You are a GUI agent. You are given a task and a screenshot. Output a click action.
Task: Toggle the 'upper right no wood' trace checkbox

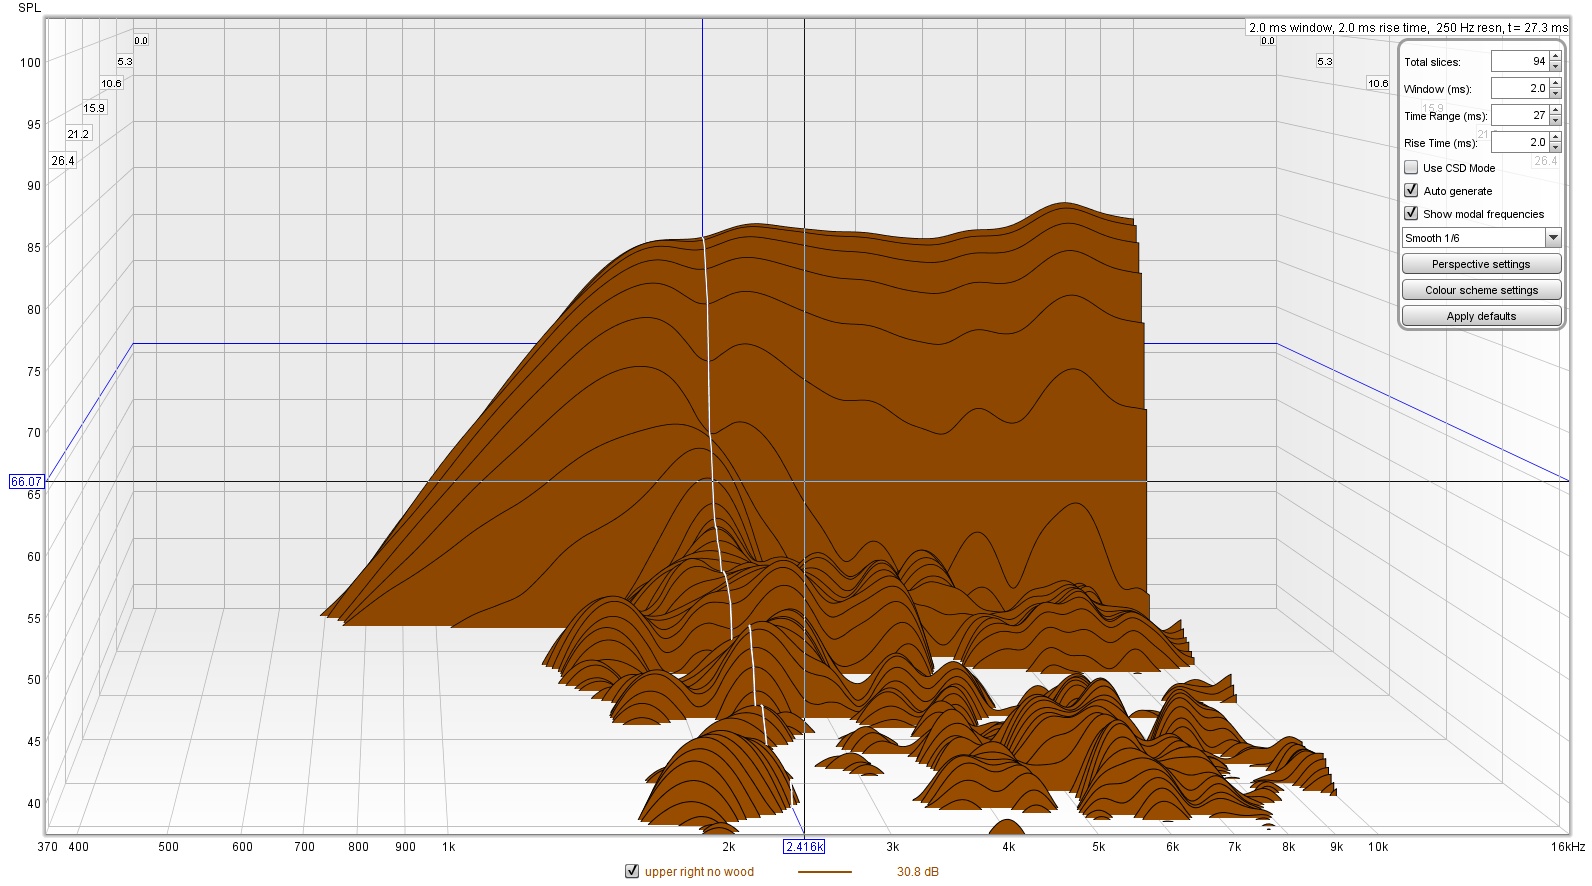tap(632, 871)
